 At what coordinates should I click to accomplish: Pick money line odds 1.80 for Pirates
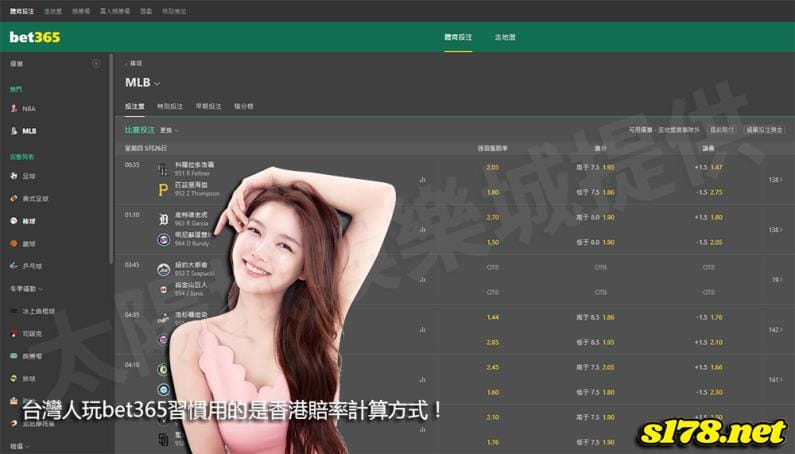pyautogui.click(x=492, y=192)
